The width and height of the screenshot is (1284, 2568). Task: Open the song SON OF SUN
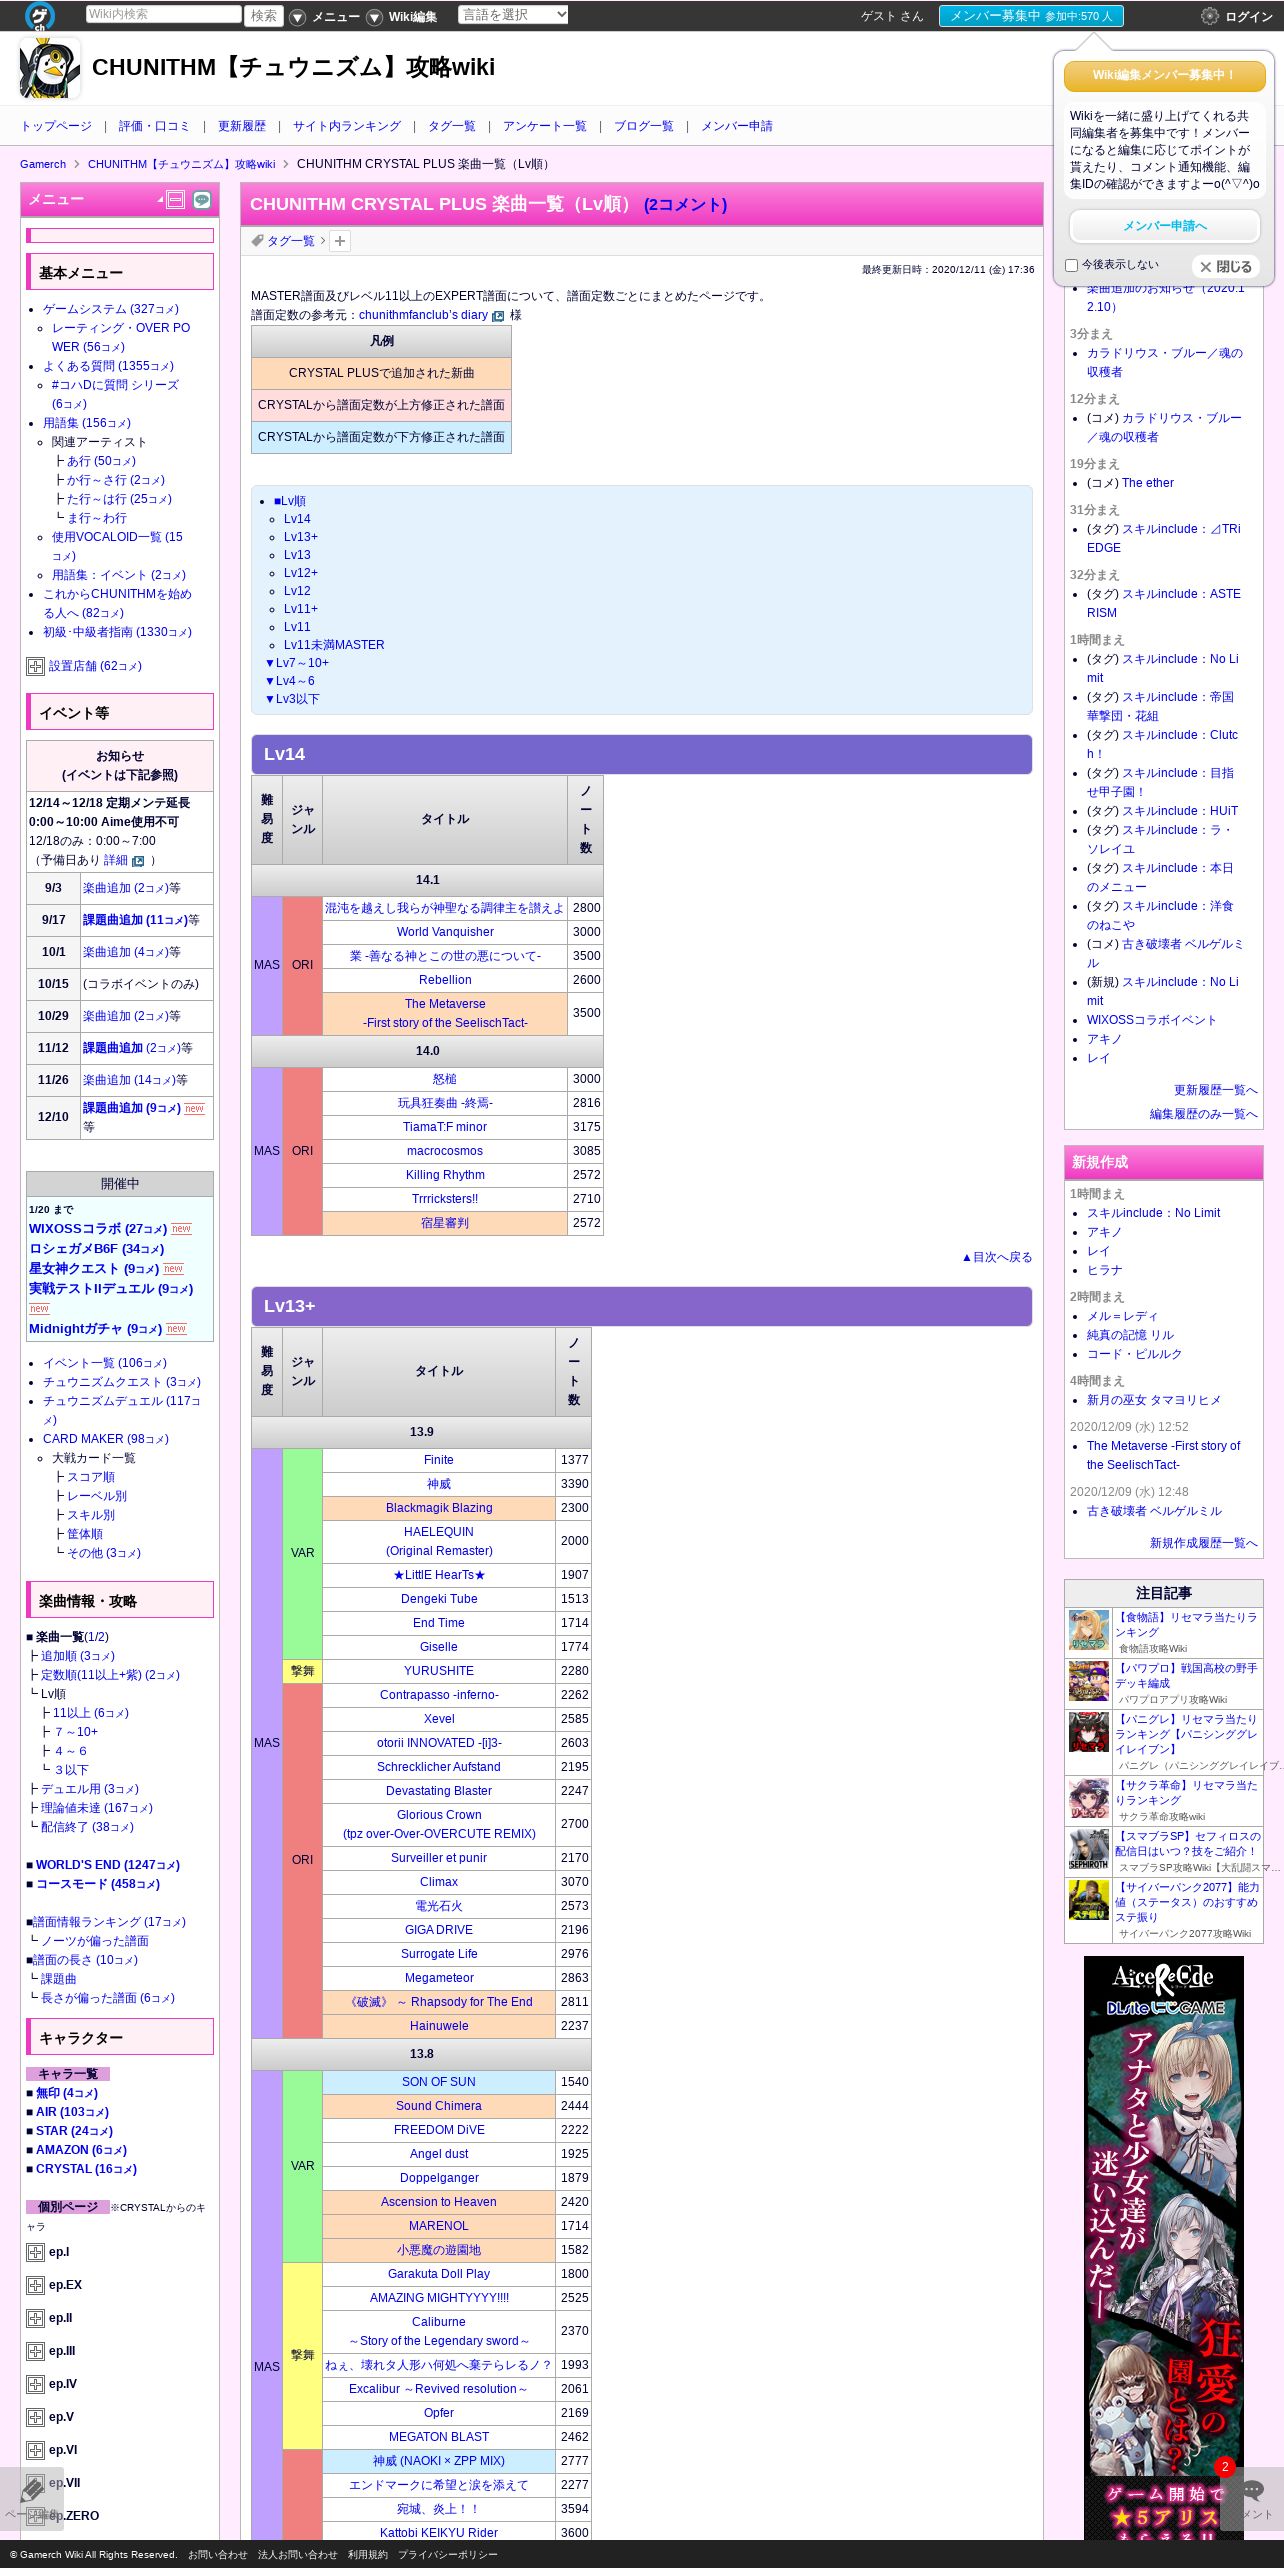coord(439,2082)
